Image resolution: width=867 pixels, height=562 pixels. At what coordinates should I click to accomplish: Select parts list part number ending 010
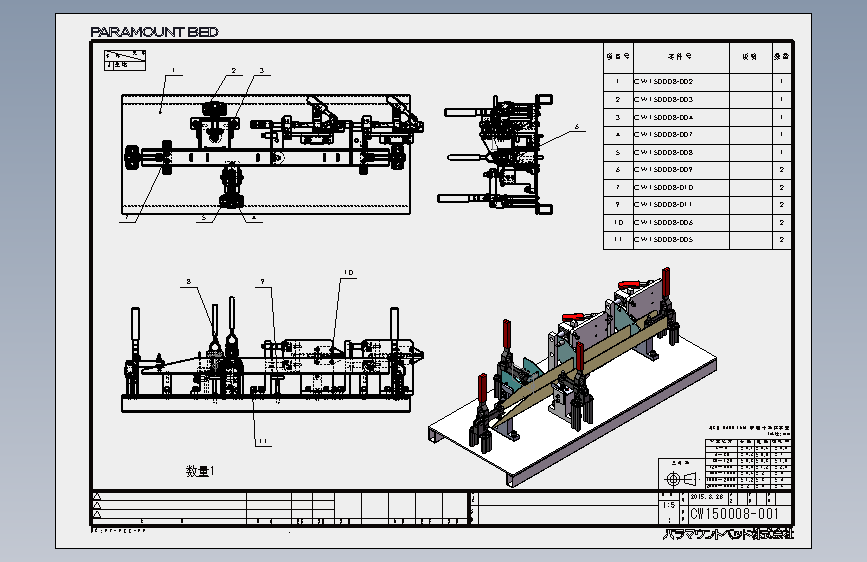point(664,188)
